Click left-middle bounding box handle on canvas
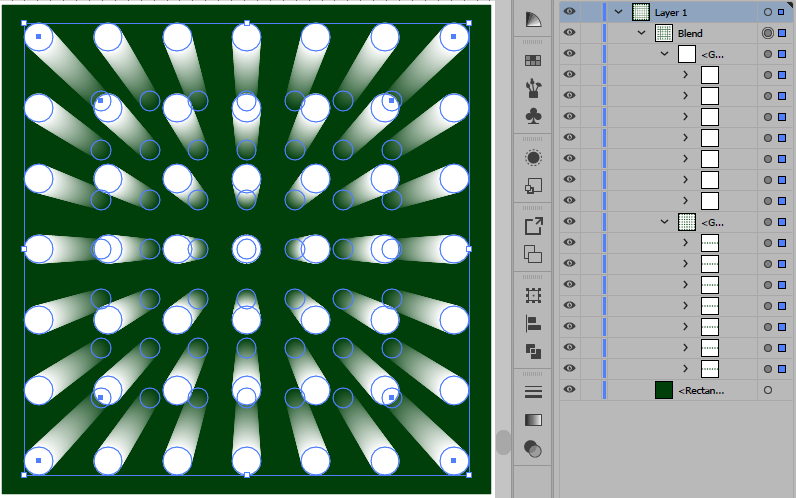The image size is (796, 498). tap(24, 249)
